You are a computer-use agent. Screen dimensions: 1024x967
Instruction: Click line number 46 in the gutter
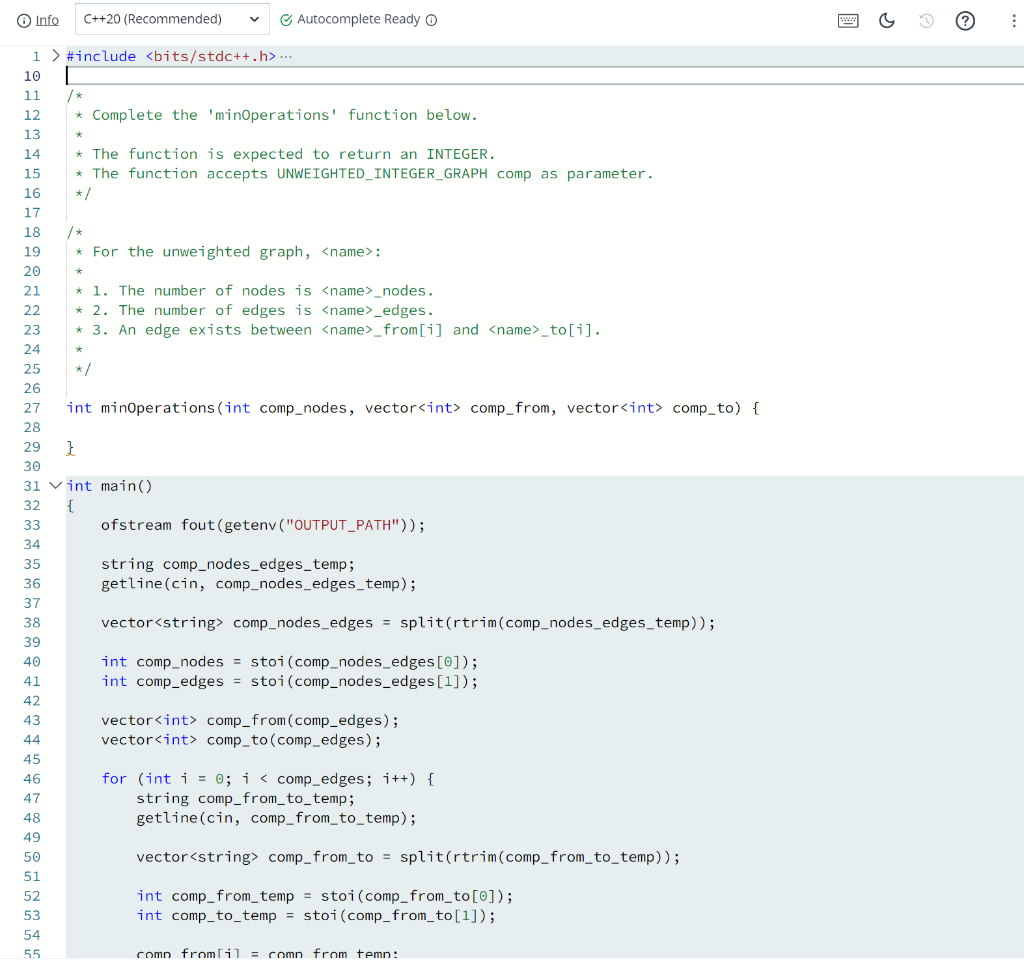(x=32, y=778)
